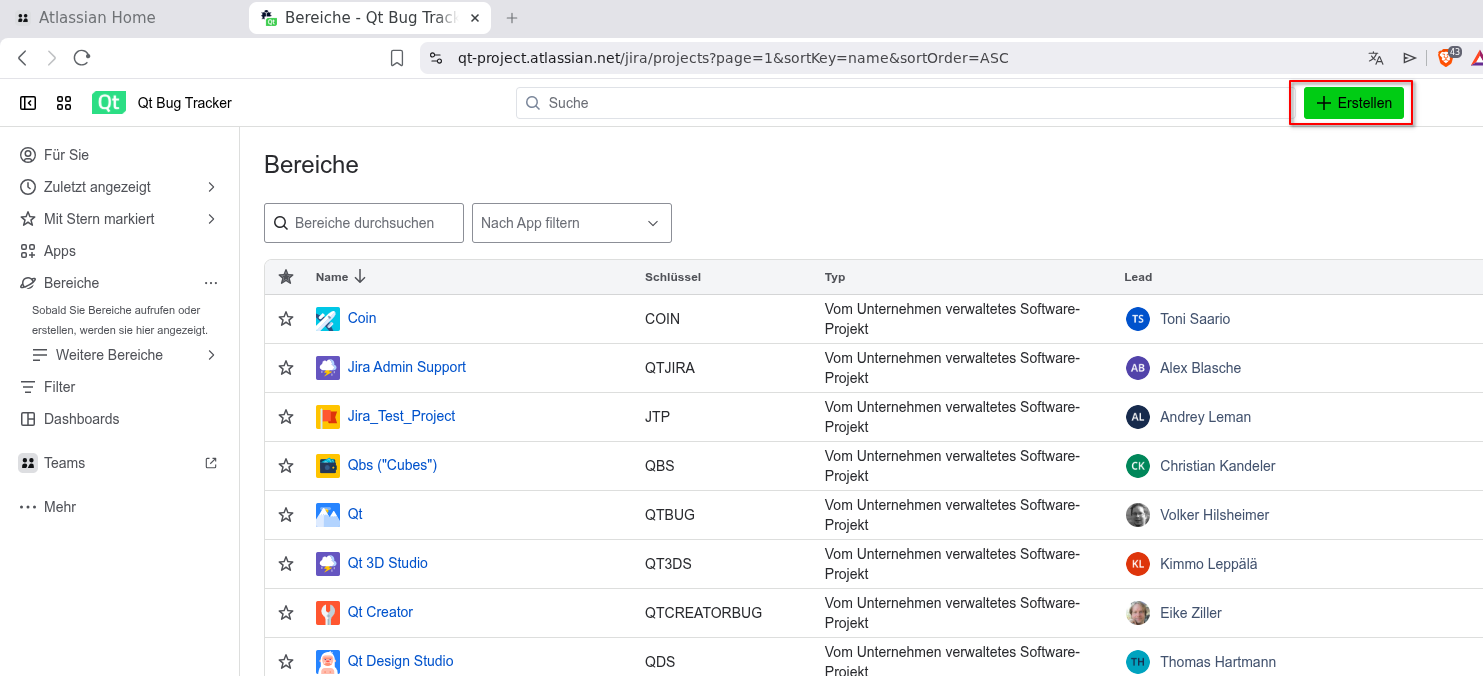Image resolution: width=1483 pixels, height=676 pixels.
Task: Click the Qt logo icon
Action: 108,103
